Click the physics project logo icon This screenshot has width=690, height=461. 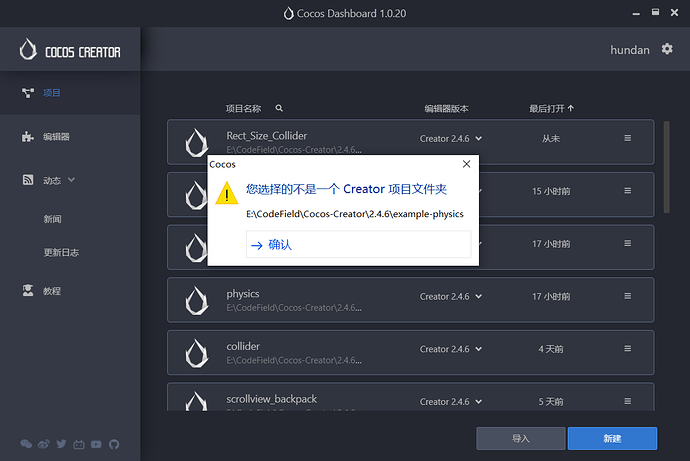click(x=196, y=300)
